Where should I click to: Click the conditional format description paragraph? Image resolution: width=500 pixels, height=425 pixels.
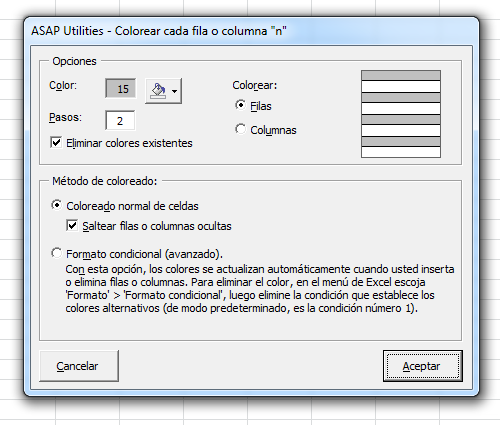[x=260, y=288]
